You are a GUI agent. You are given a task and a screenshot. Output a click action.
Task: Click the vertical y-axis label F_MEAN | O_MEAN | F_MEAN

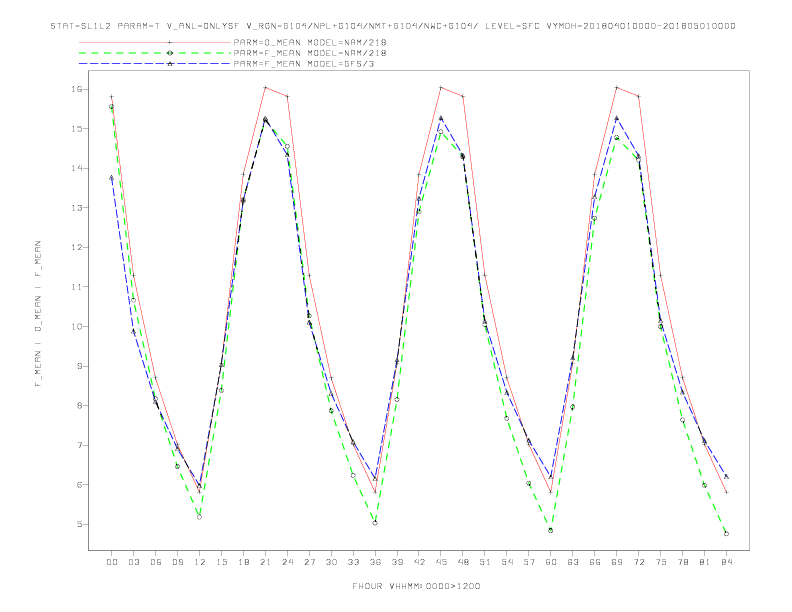(38, 314)
